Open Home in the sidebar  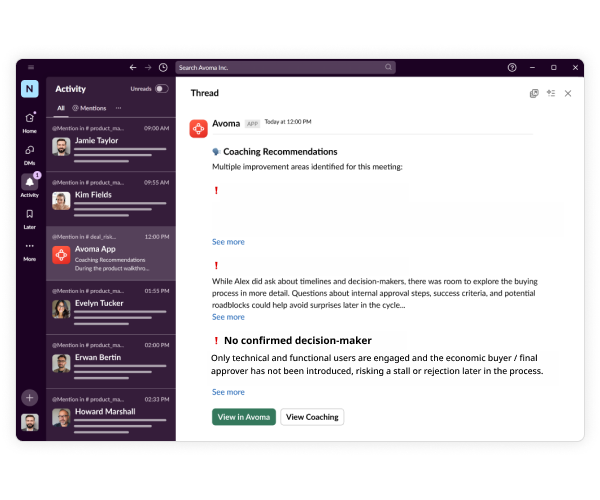click(29, 122)
